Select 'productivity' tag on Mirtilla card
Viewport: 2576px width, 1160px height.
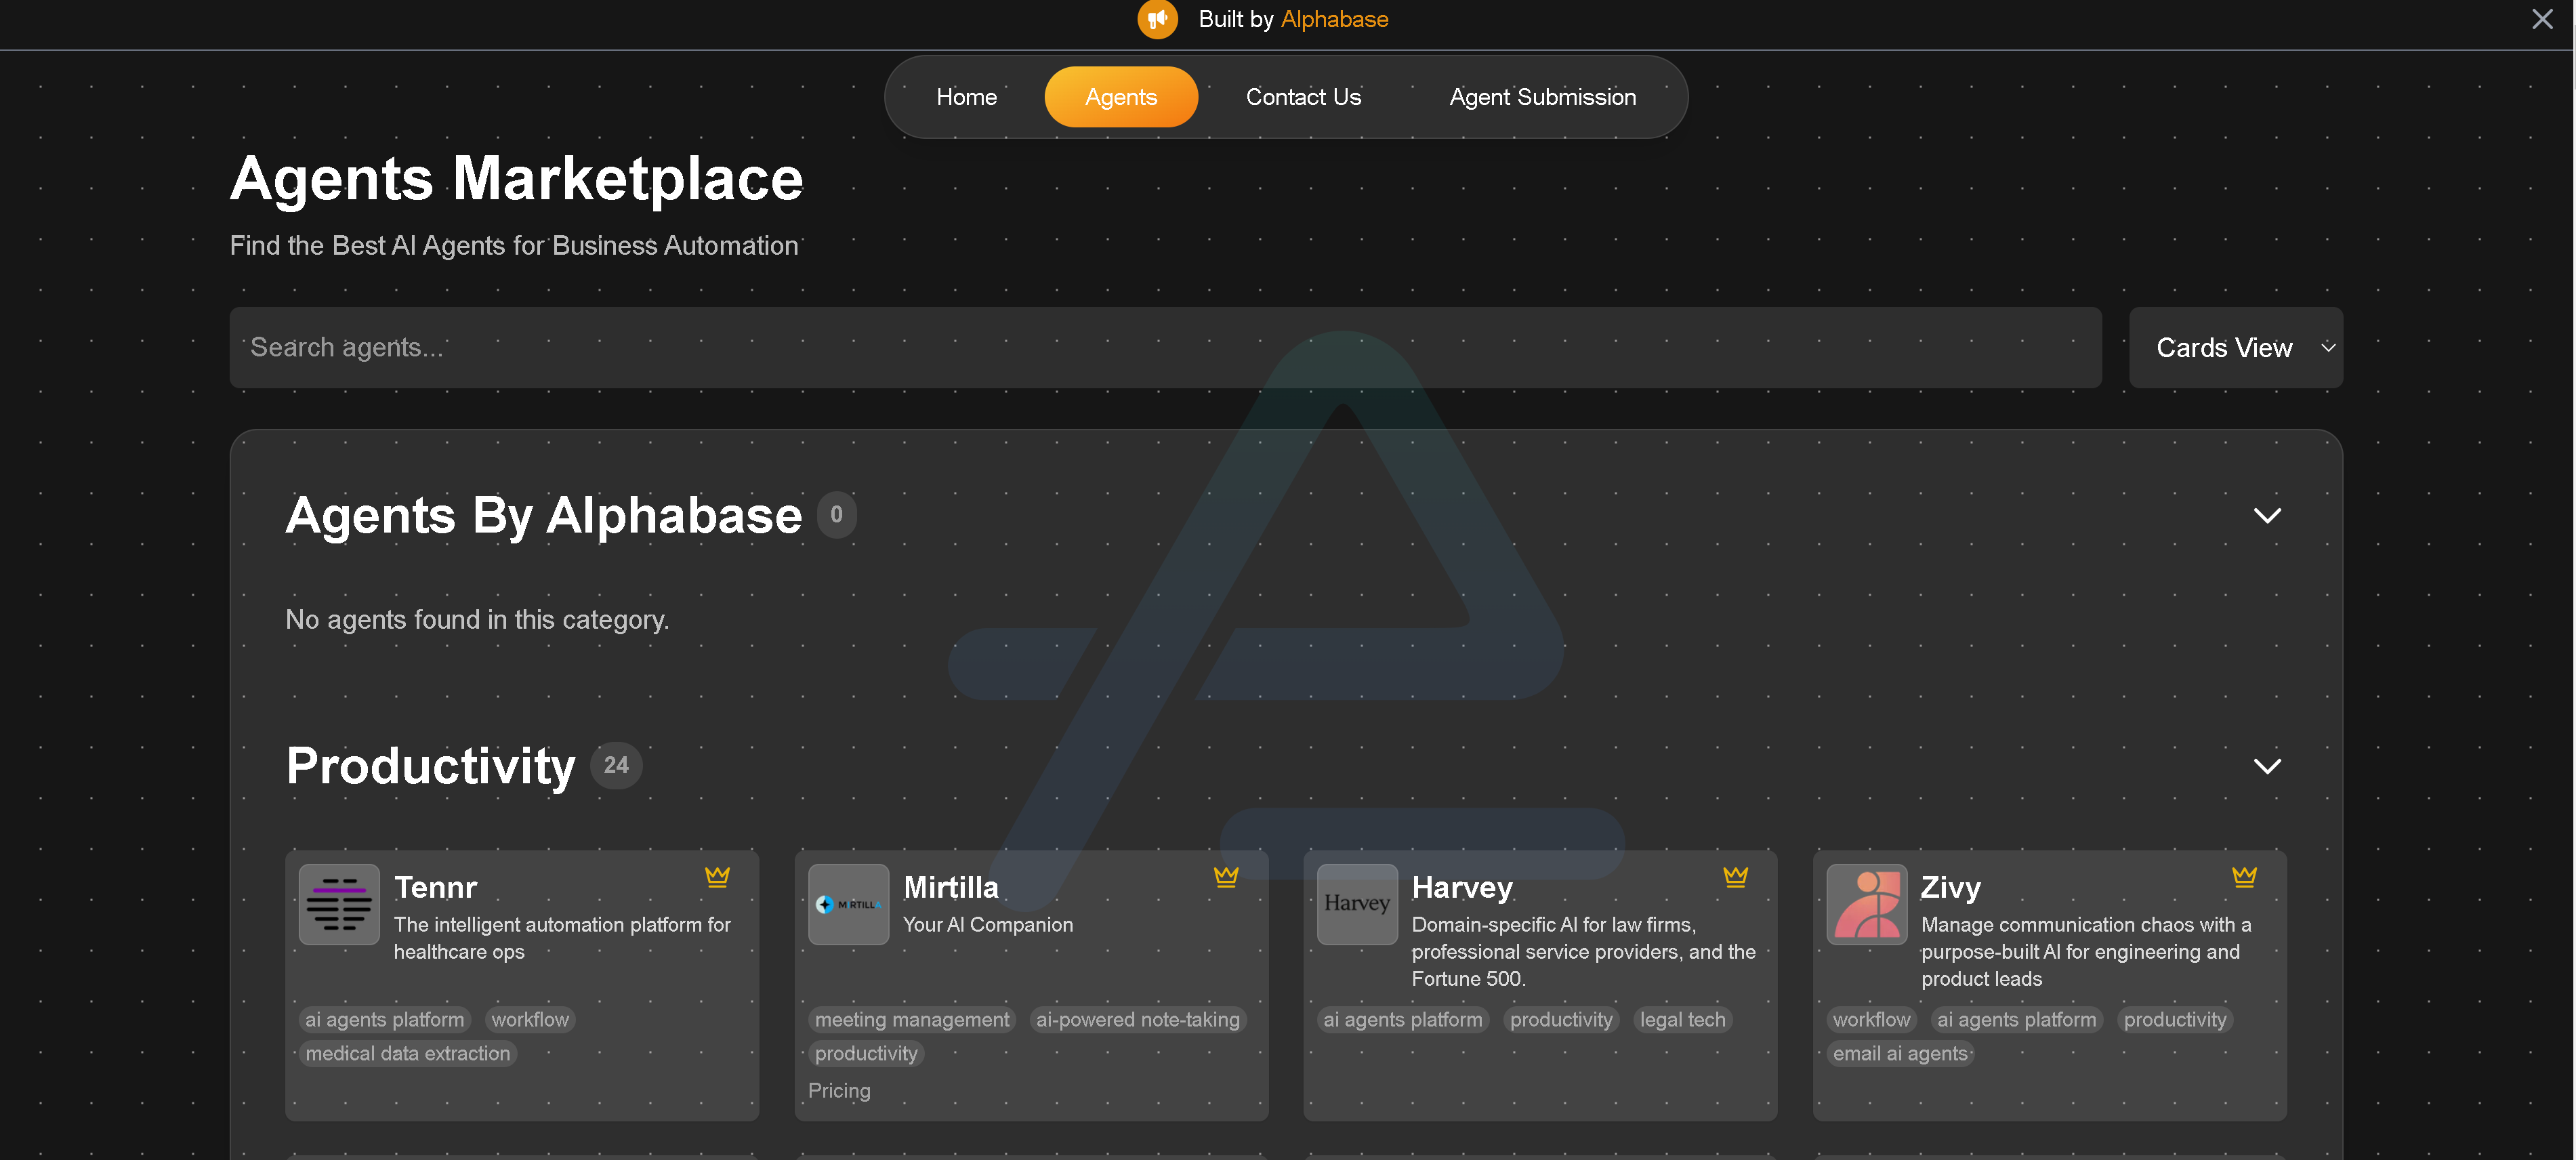[x=866, y=1053]
